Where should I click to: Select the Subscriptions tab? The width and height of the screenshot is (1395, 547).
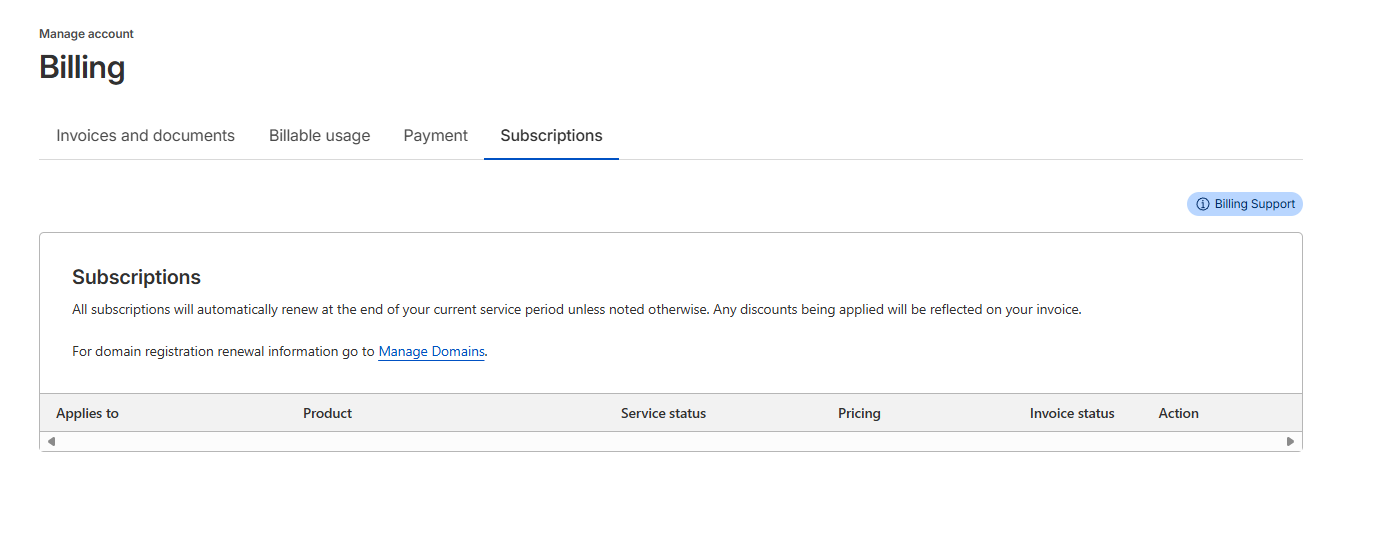pyautogui.click(x=551, y=136)
